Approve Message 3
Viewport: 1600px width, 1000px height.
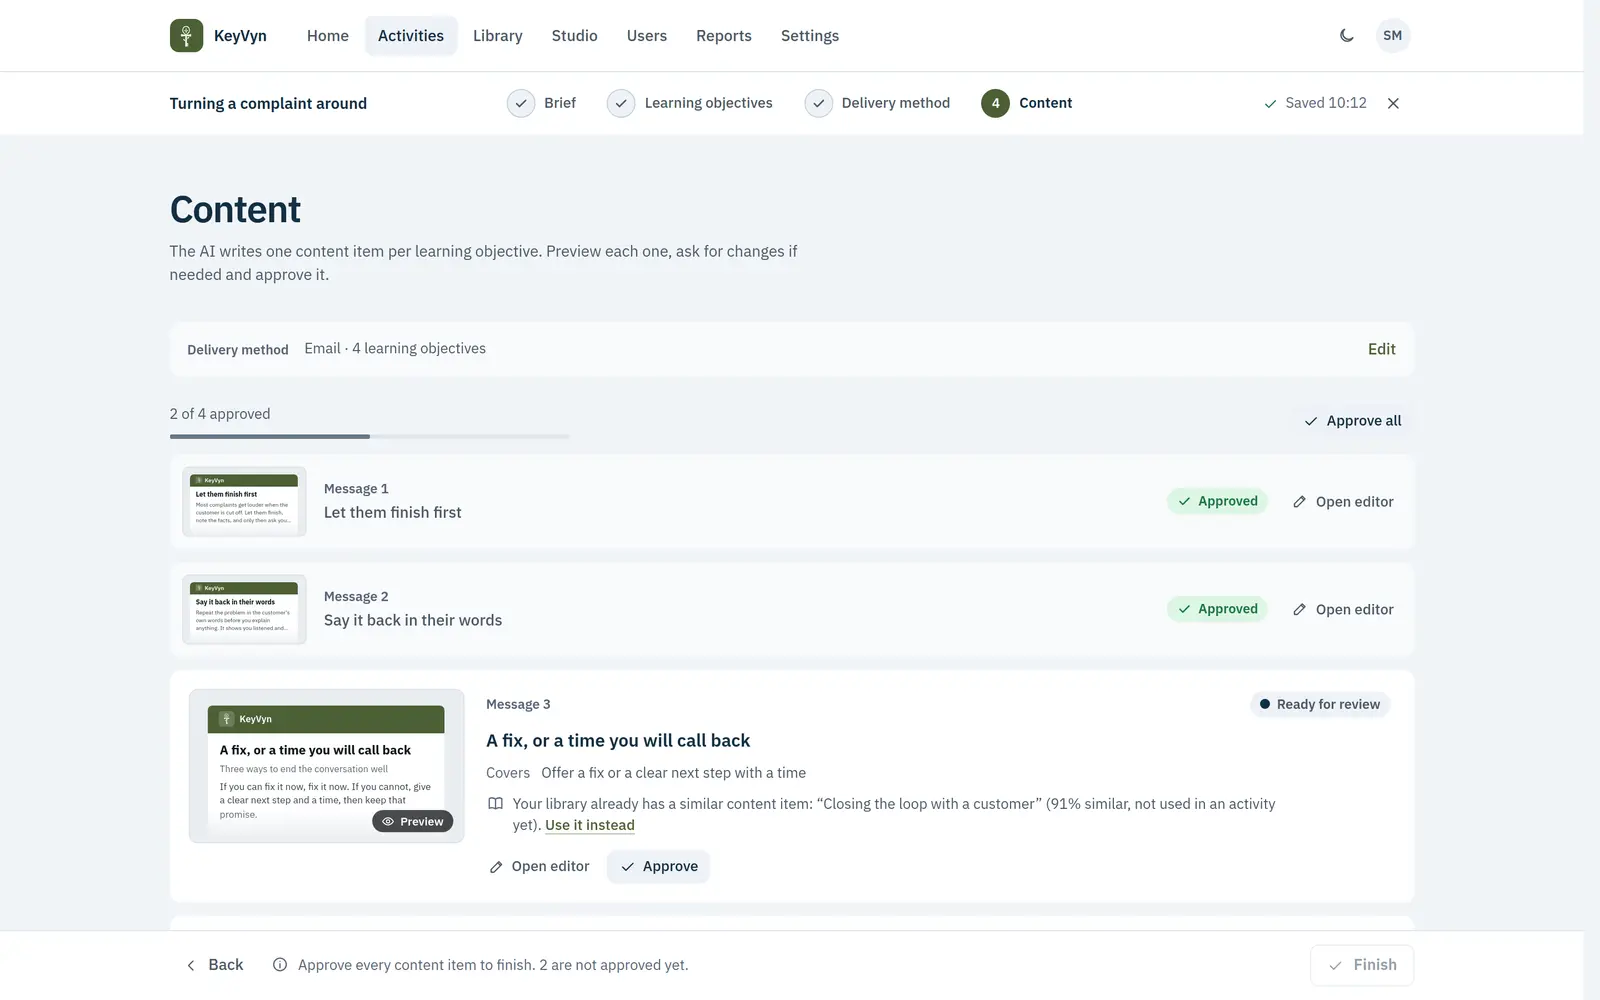(x=659, y=867)
